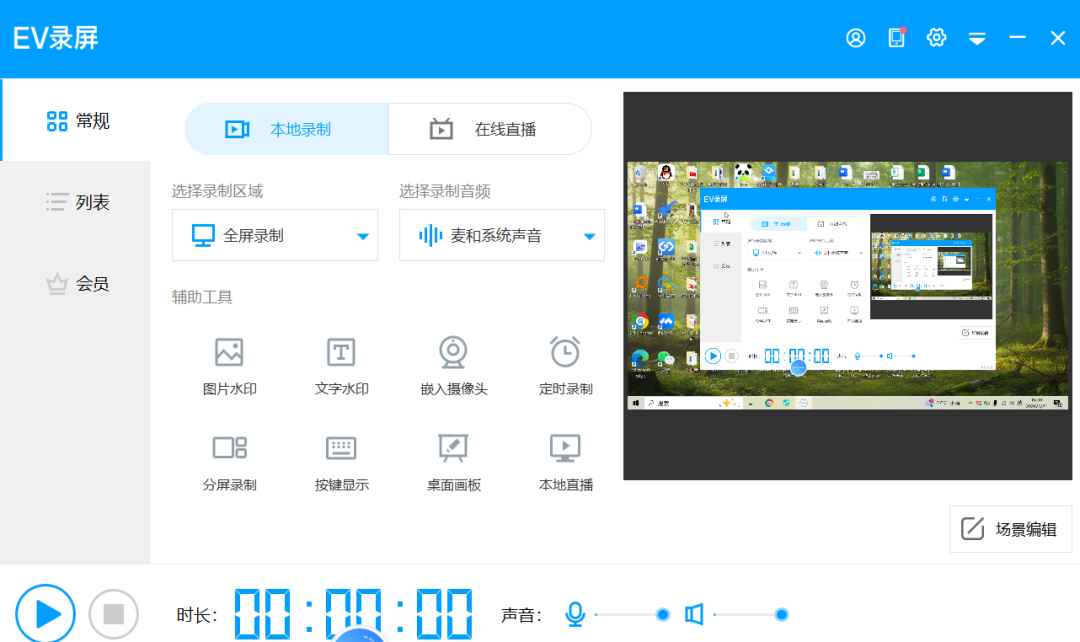
Task: Open the 桌面画板 tool
Action: [453, 462]
